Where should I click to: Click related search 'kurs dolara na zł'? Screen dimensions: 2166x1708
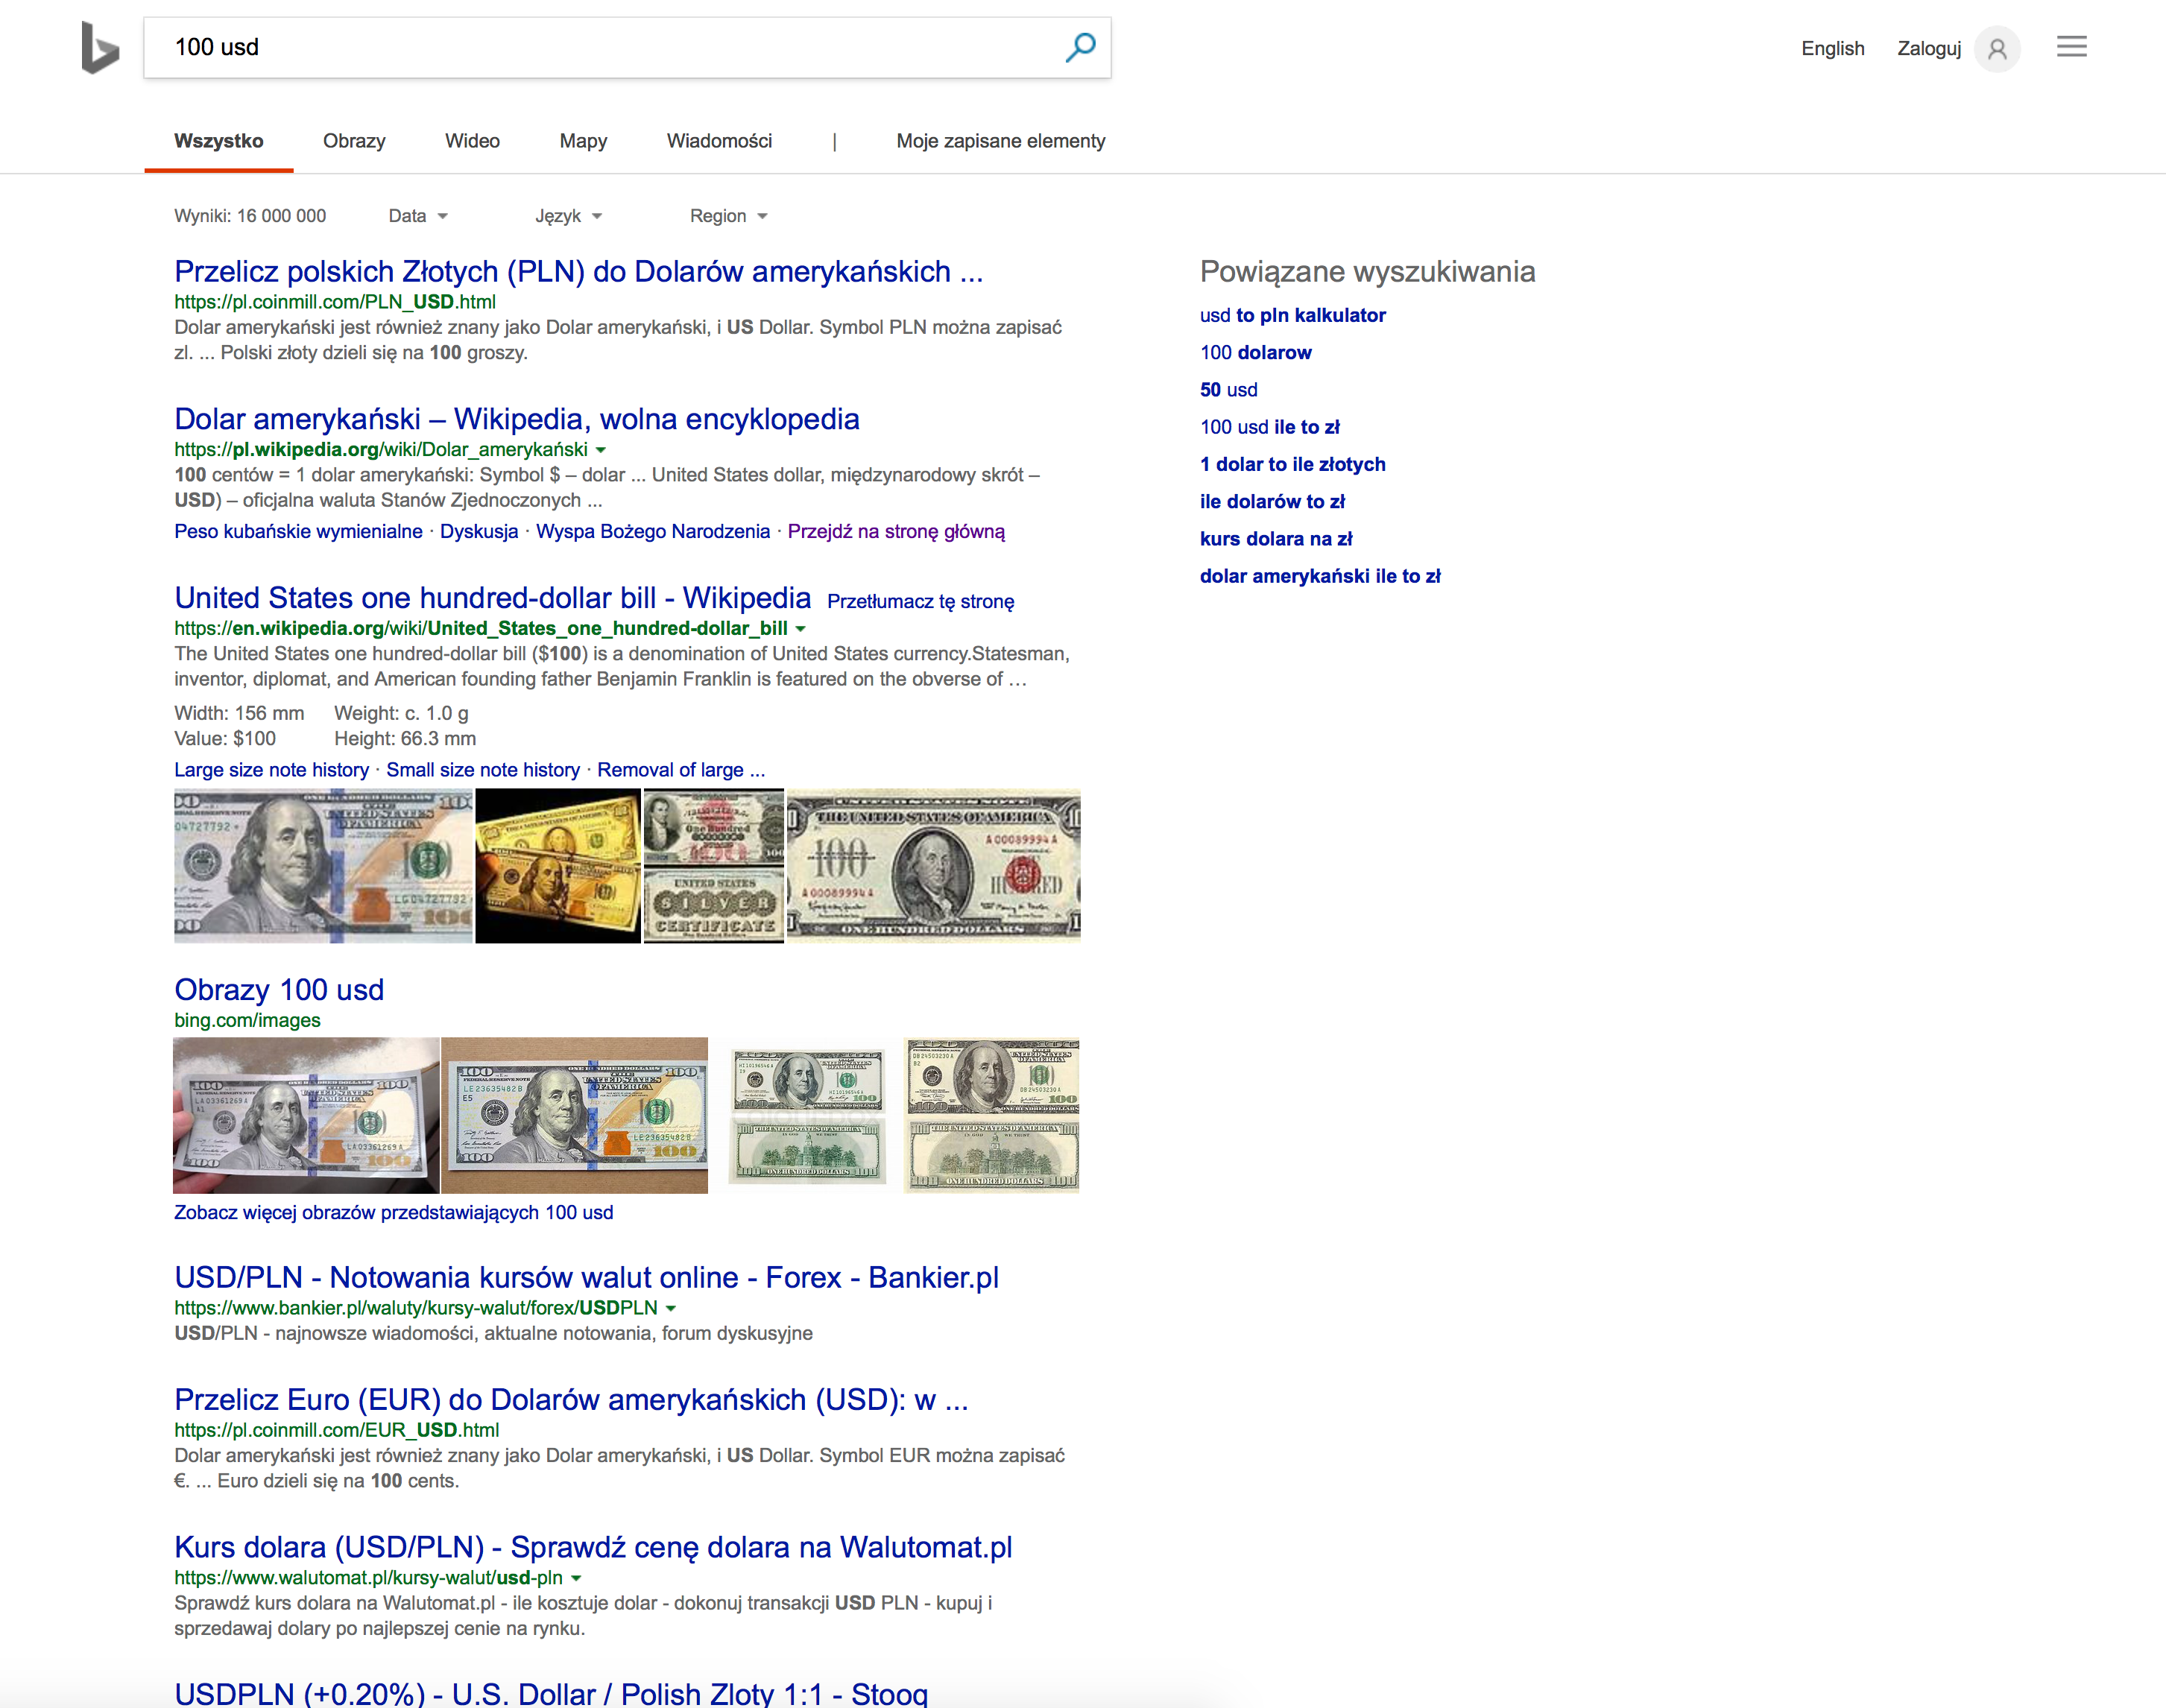click(x=1275, y=539)
